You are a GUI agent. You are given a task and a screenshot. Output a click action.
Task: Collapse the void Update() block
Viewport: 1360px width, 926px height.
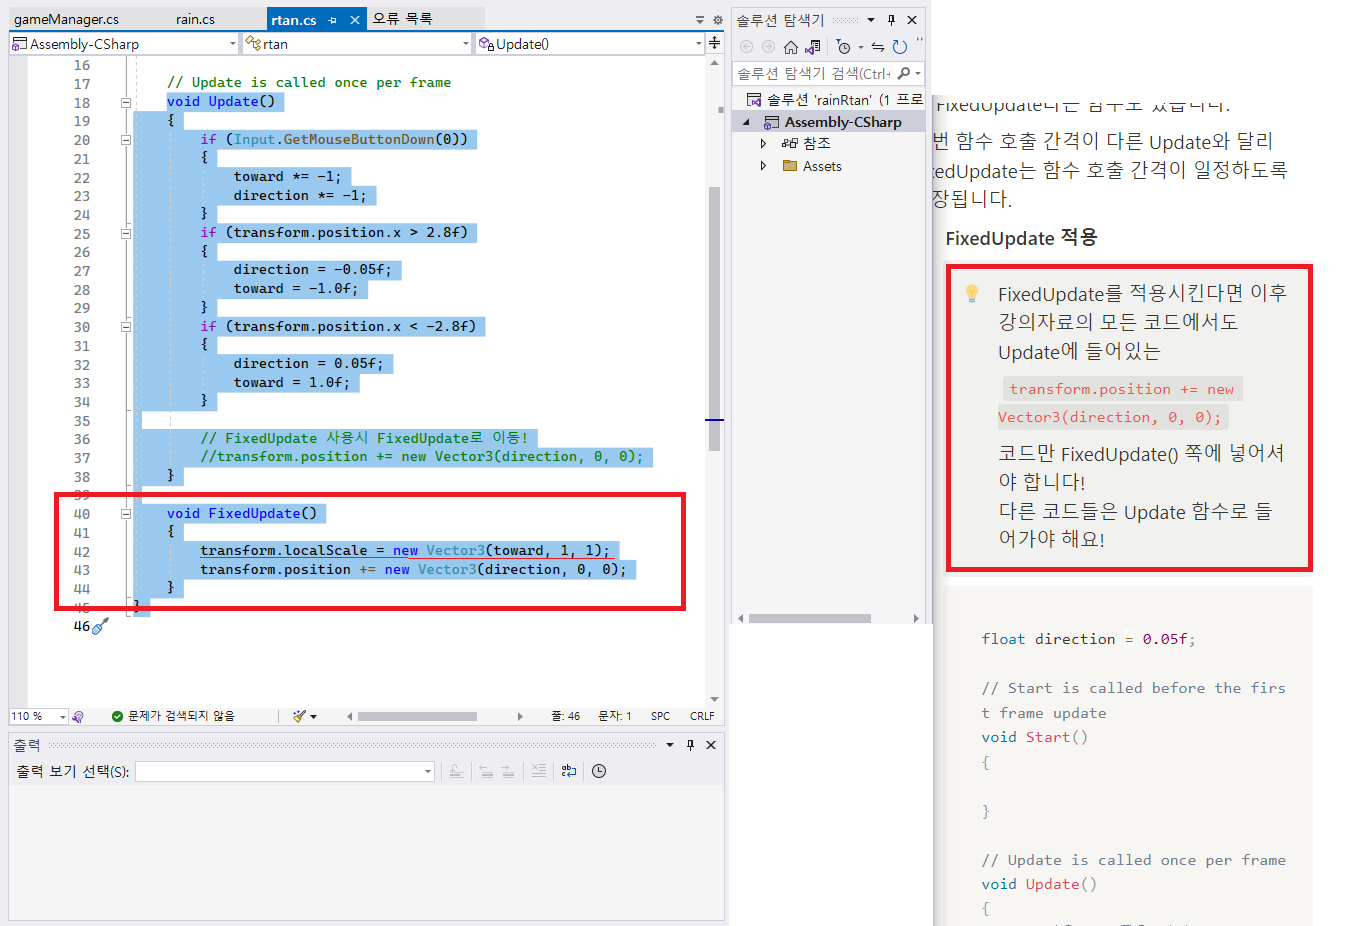126,102
